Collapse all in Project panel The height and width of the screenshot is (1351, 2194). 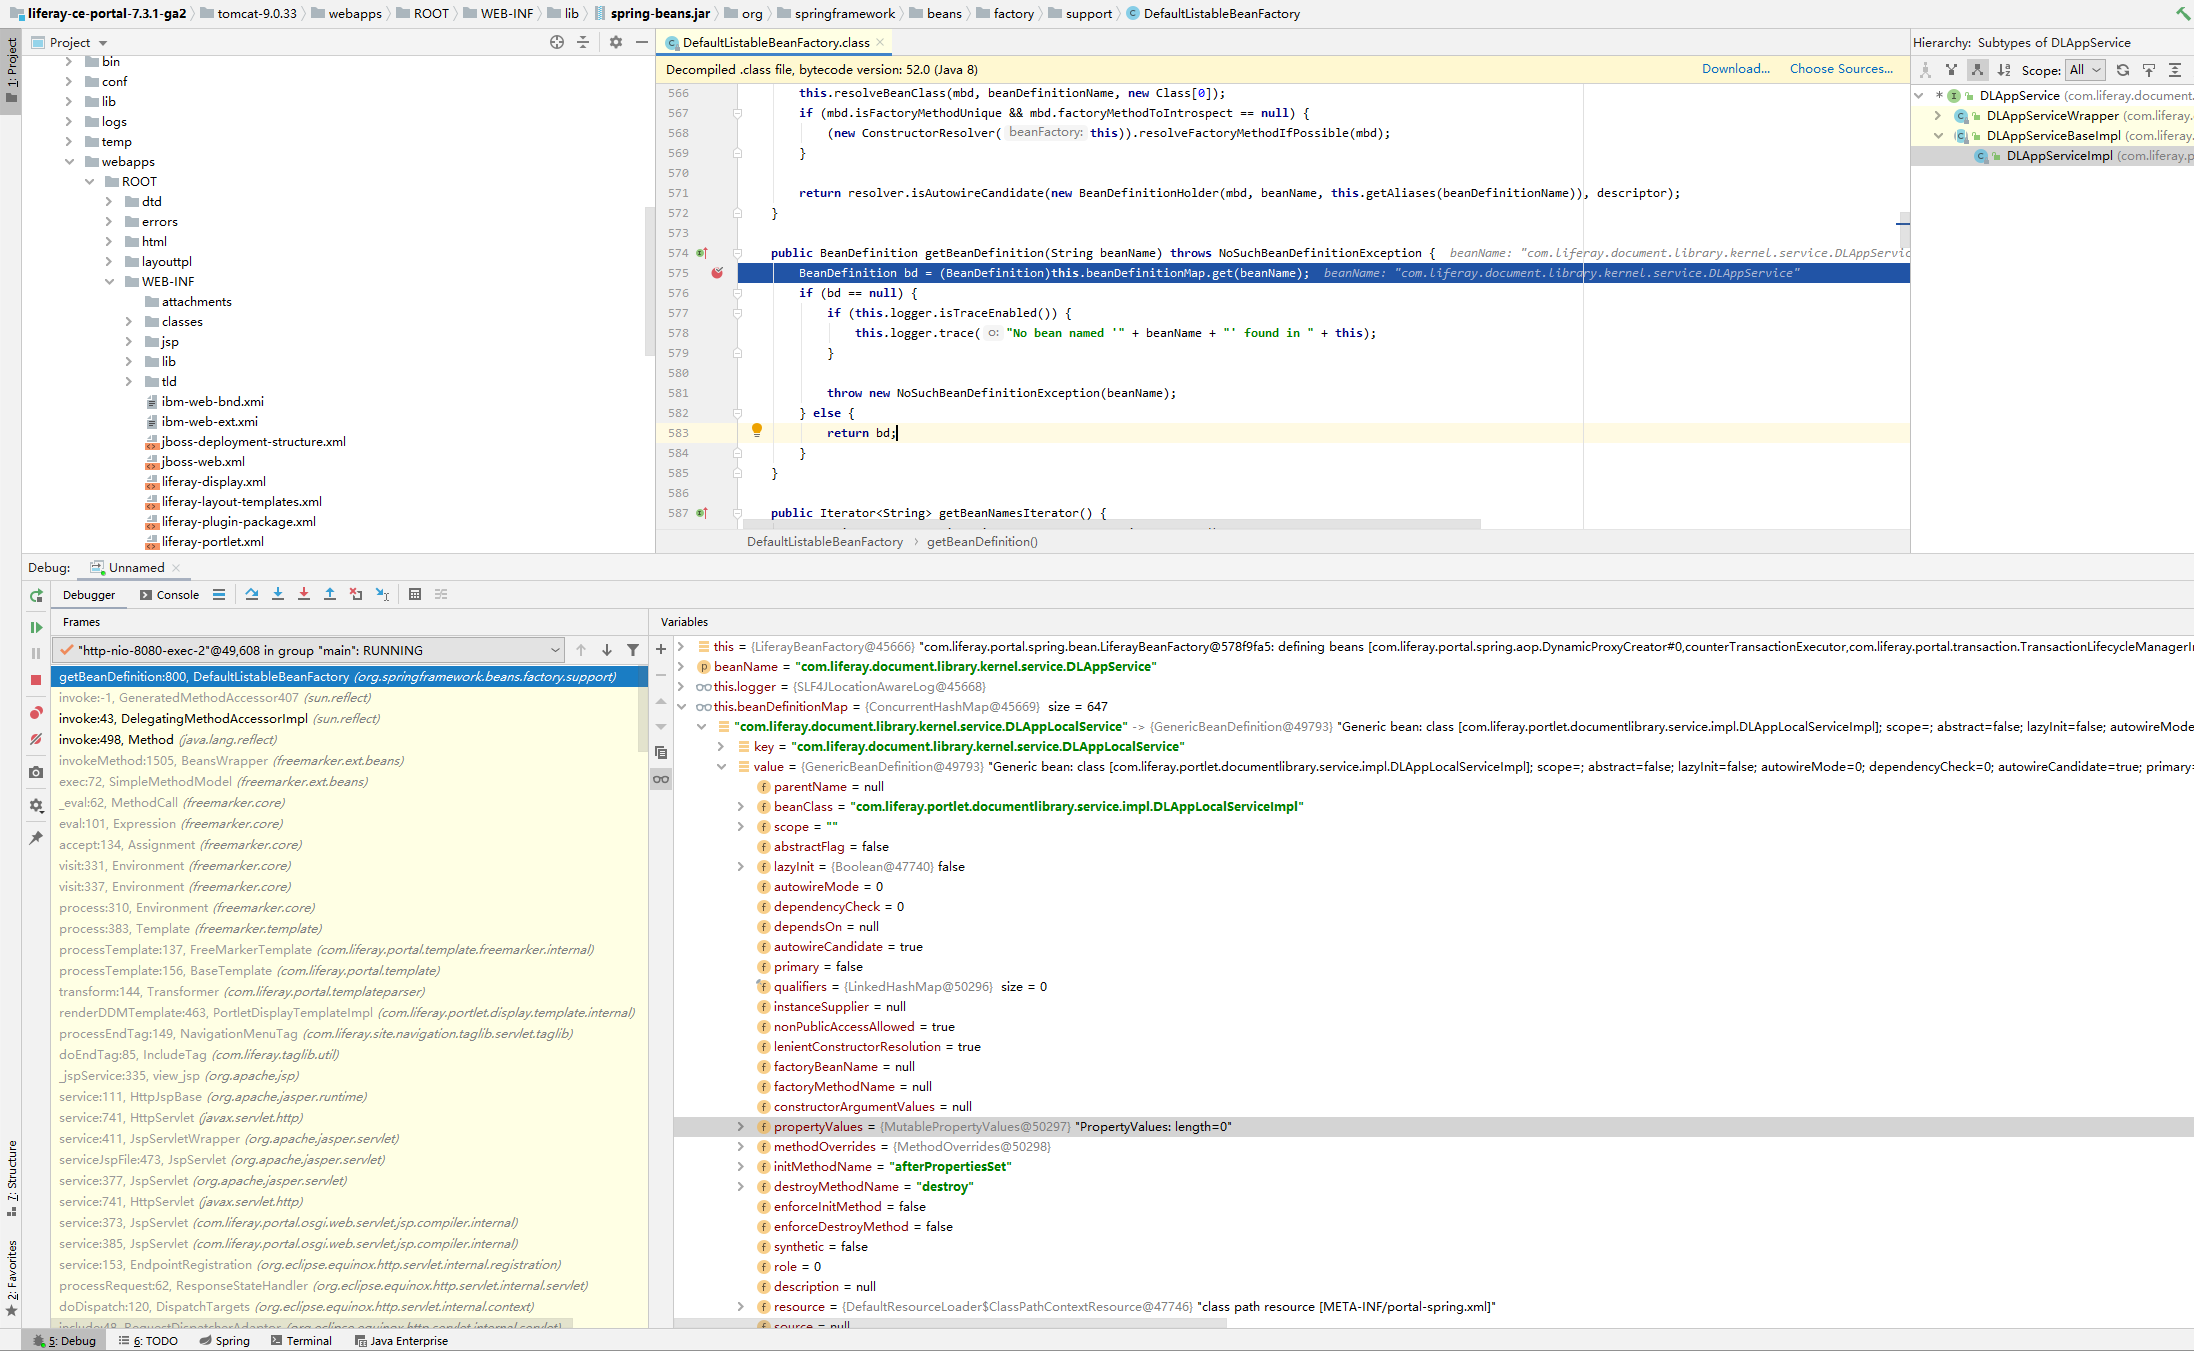(x=583, y=42)
